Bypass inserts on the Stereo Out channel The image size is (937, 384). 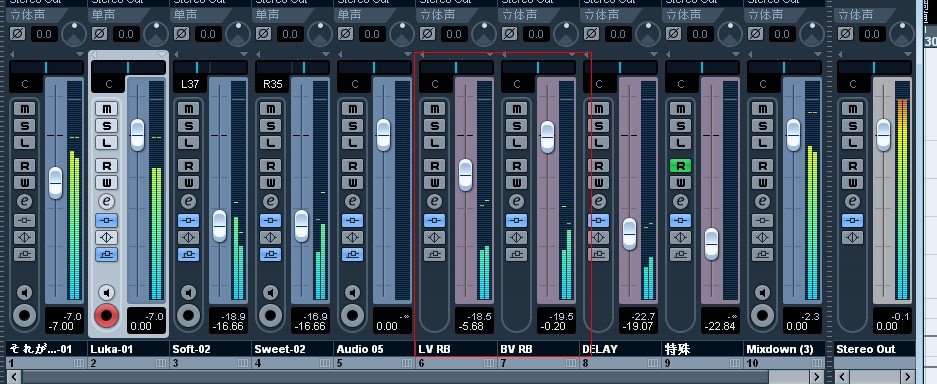point(852,220)
